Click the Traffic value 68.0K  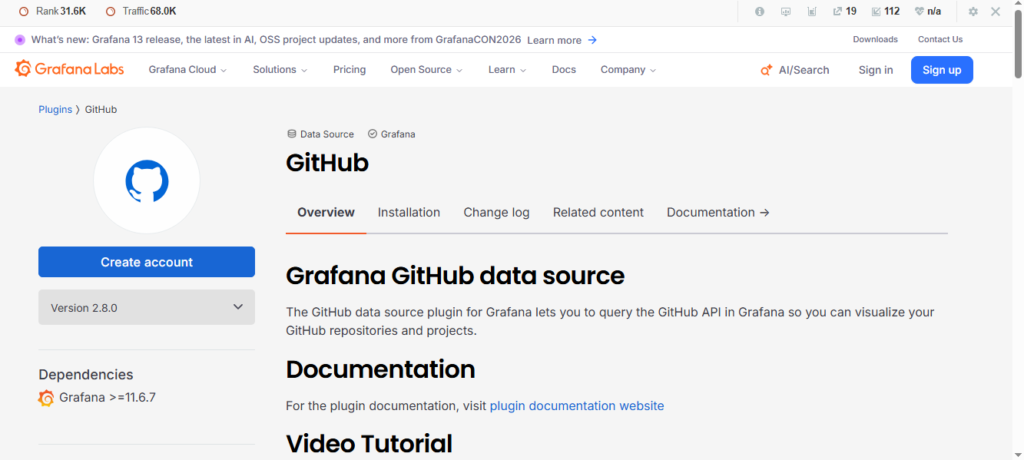pyautogui.click(x=163, y=12)
